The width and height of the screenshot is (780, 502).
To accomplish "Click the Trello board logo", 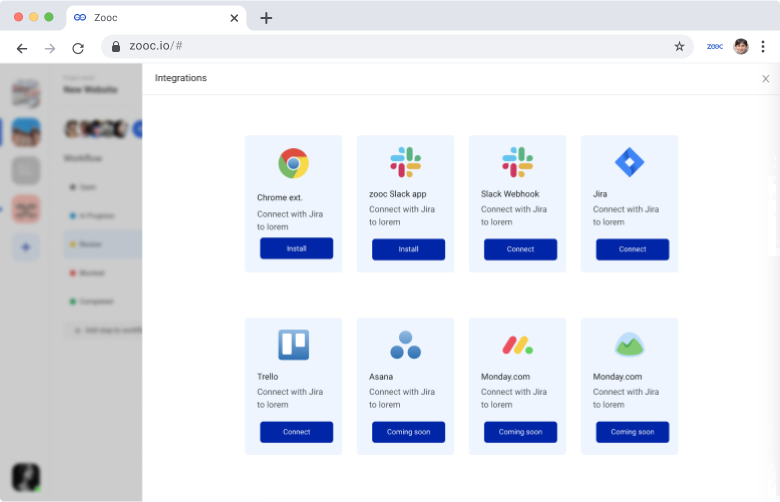I will pyautogui.click(x=293, y=345).
